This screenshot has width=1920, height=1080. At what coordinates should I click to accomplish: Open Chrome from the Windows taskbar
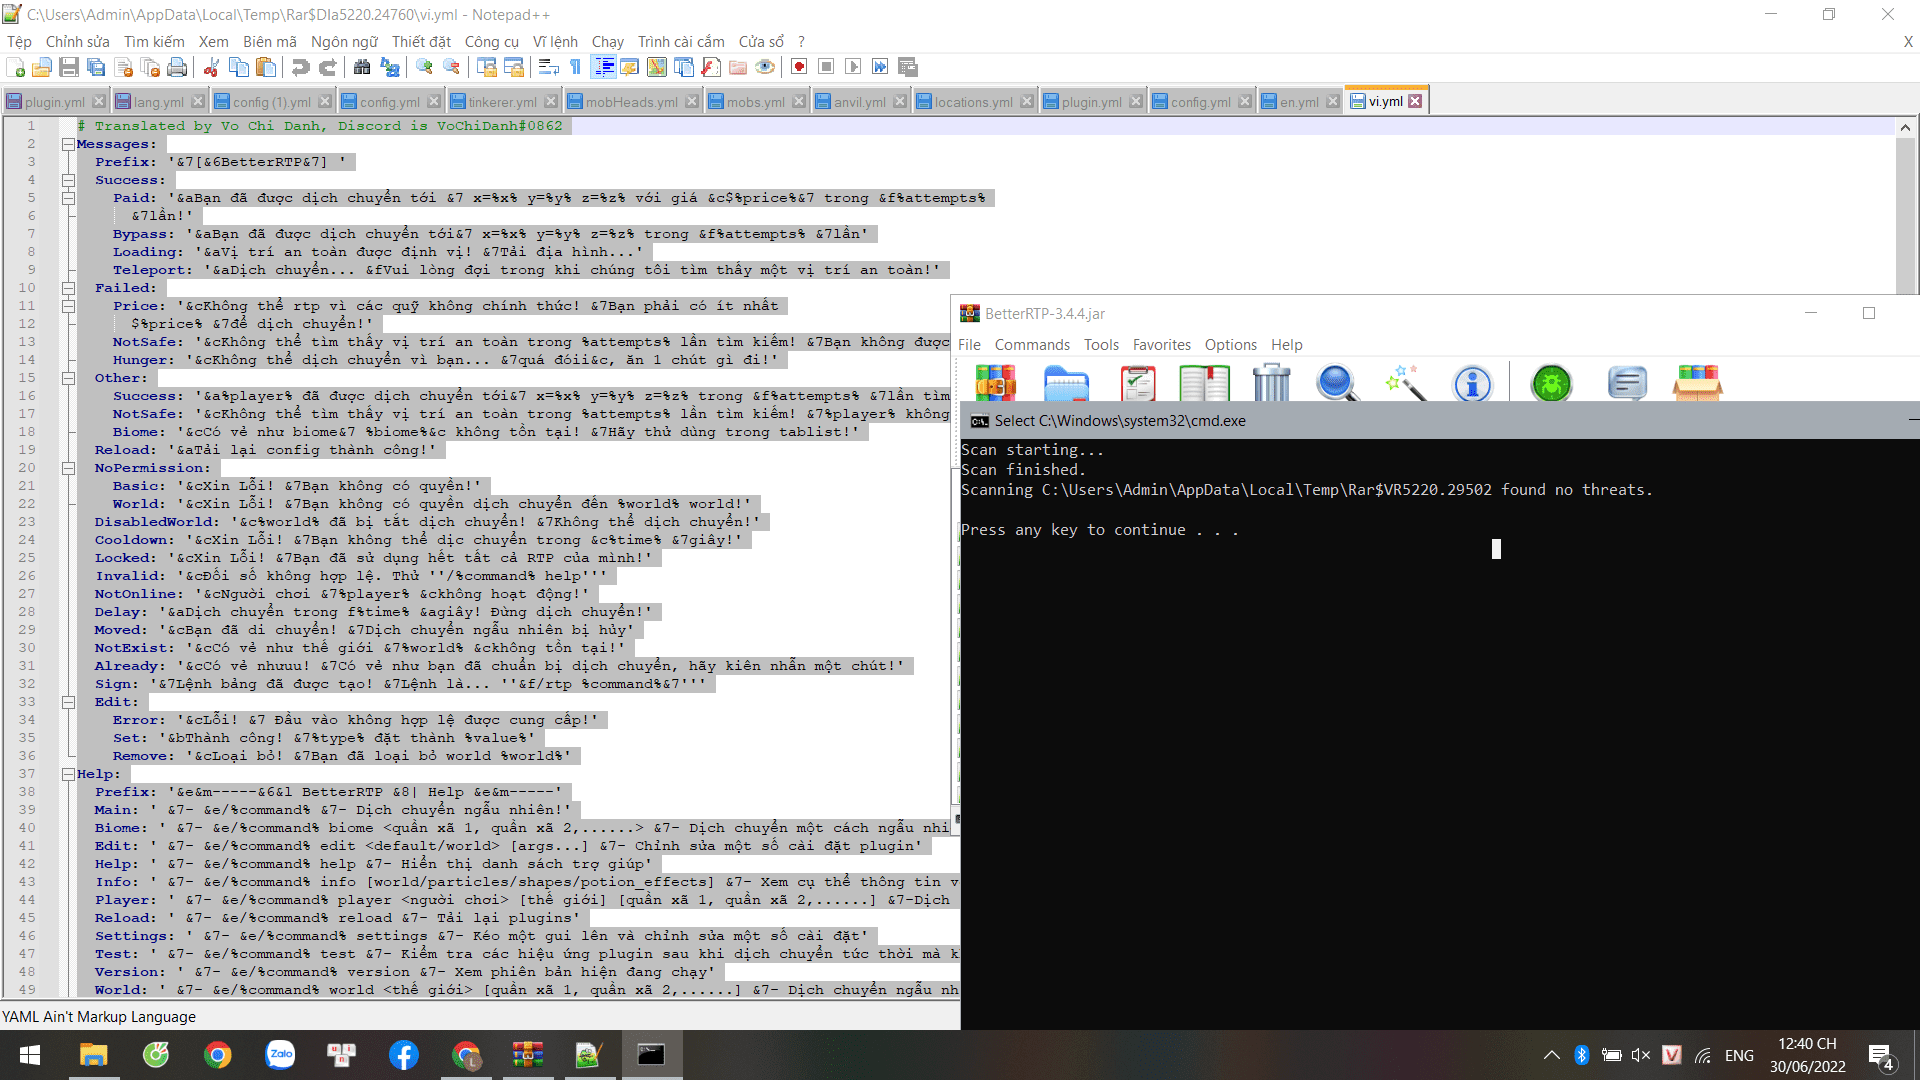(x=218, y=1055)
